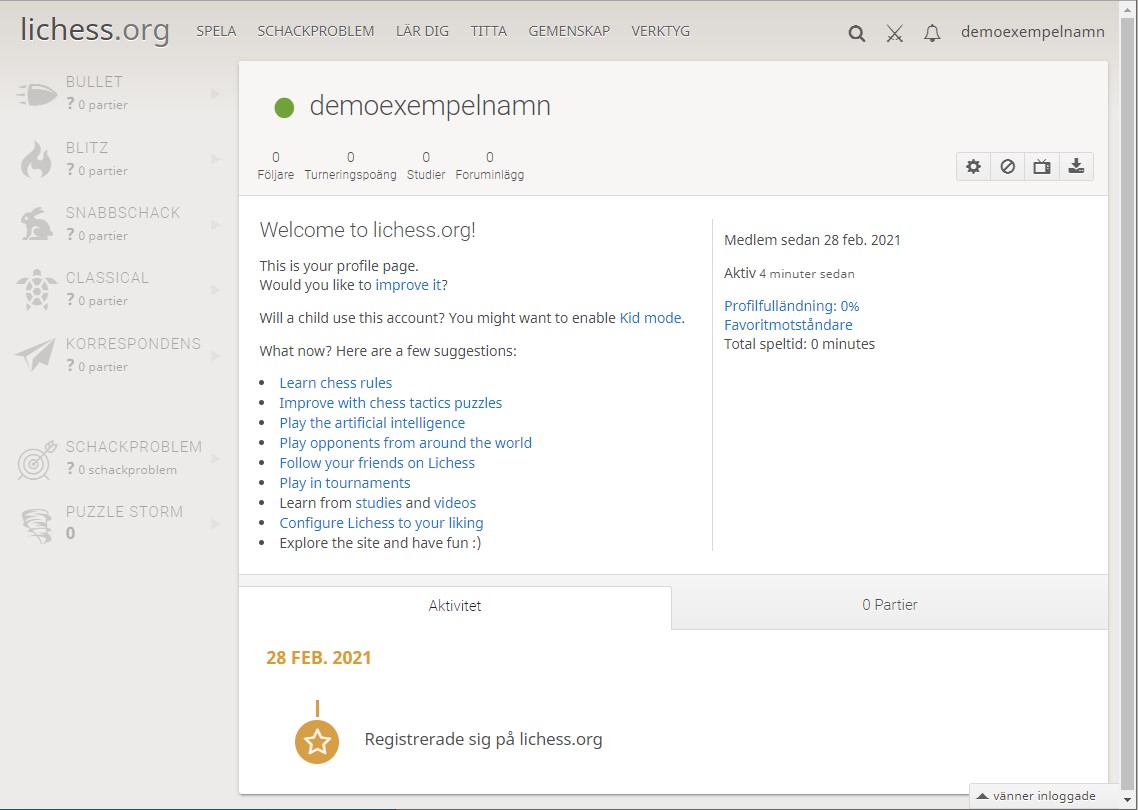
Task: Open the SPELA menu
Action: 216,31
